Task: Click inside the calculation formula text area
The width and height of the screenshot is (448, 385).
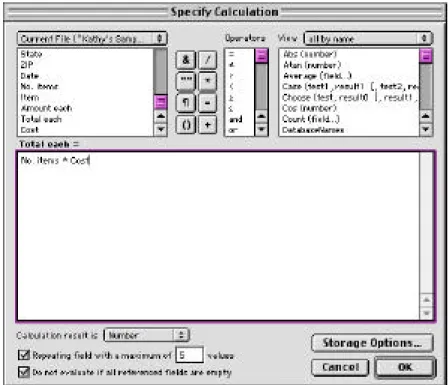Action: 218,236
